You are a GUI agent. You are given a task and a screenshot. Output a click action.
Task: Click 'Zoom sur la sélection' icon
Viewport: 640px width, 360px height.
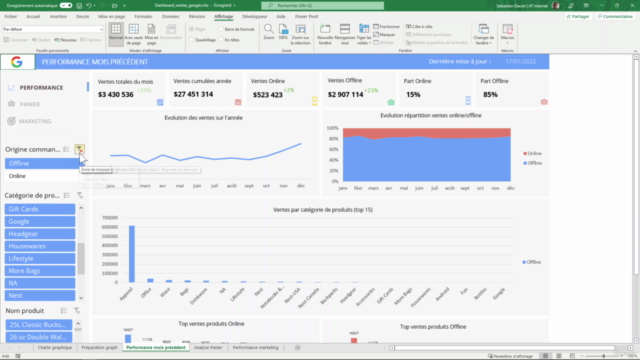coord(300,29)
